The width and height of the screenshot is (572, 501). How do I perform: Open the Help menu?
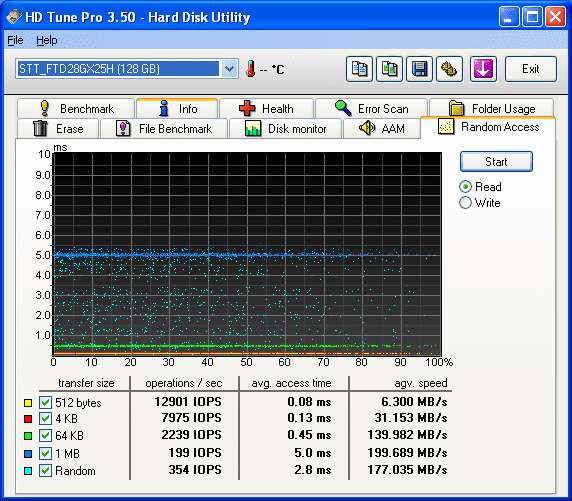pos(47,40)
